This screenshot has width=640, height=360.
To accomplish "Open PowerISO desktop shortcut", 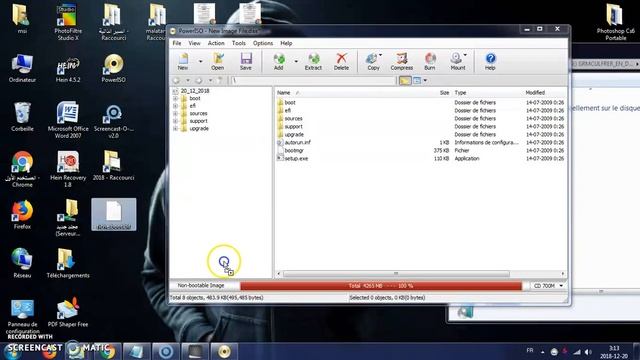I will click(113, 69).
